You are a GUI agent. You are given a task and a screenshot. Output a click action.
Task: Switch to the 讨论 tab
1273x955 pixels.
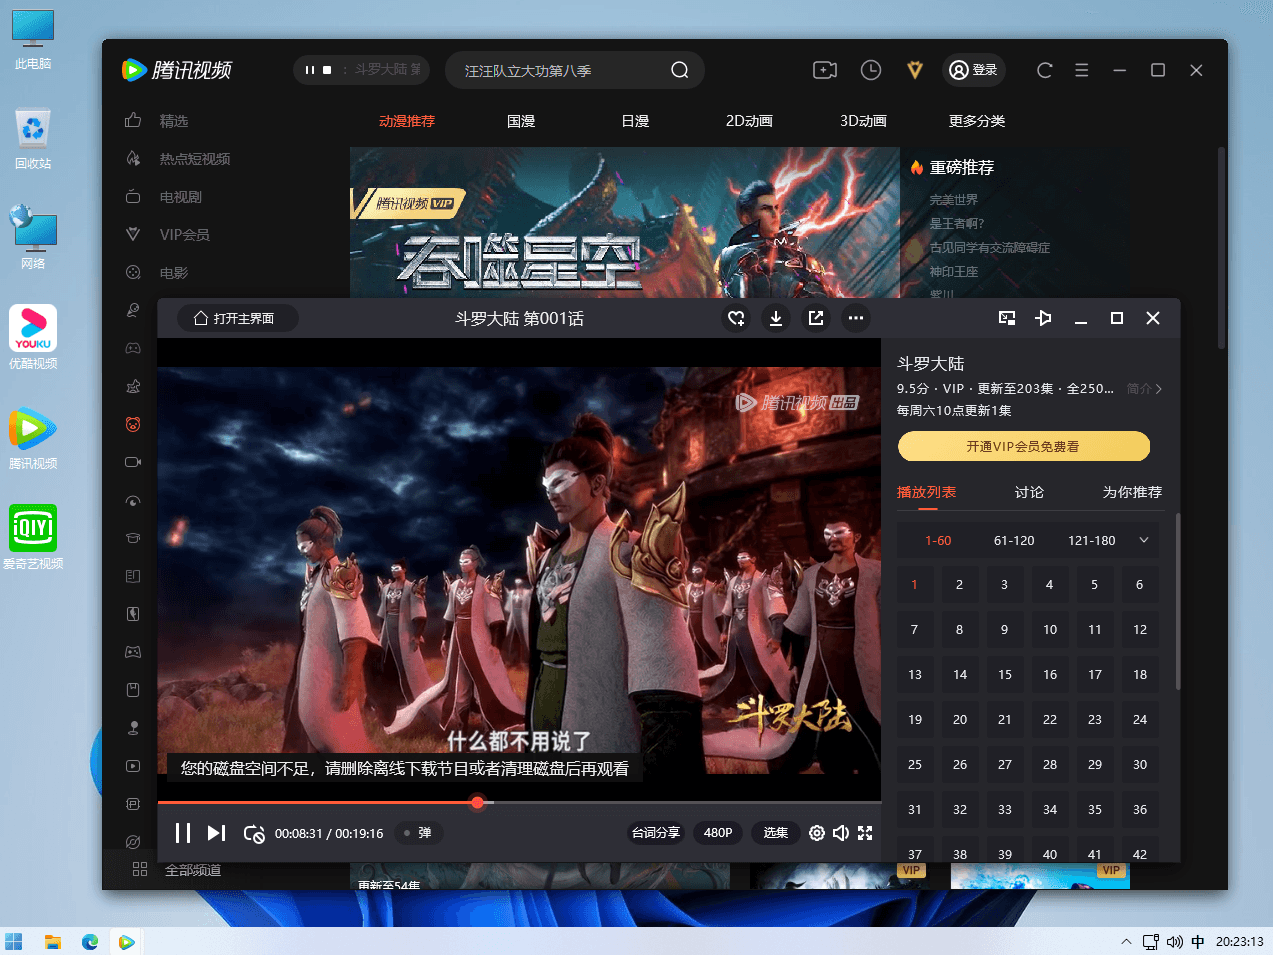click(x=1029, y=492)
